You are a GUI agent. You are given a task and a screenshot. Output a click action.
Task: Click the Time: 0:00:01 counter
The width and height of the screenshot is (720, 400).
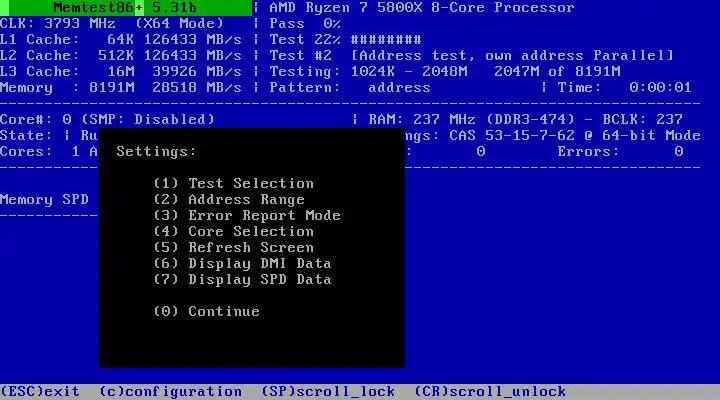point(624,88)
